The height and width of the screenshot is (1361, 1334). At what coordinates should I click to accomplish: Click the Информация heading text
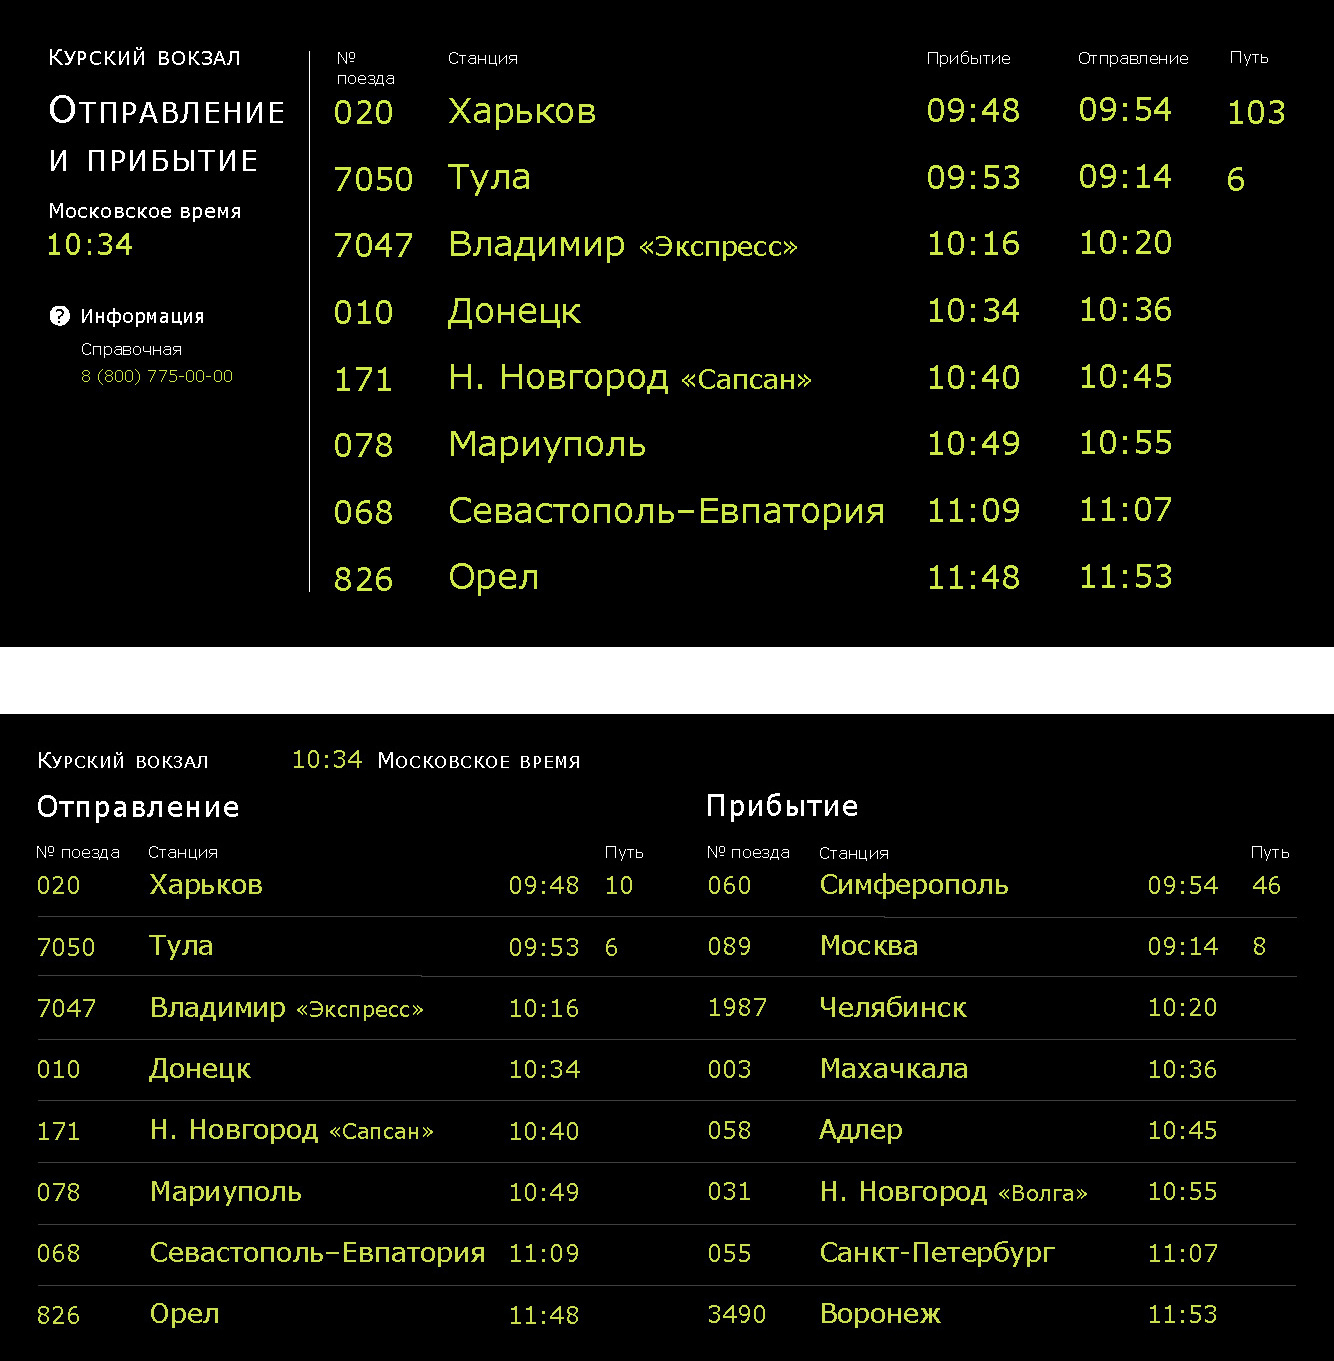coord(142,316)
